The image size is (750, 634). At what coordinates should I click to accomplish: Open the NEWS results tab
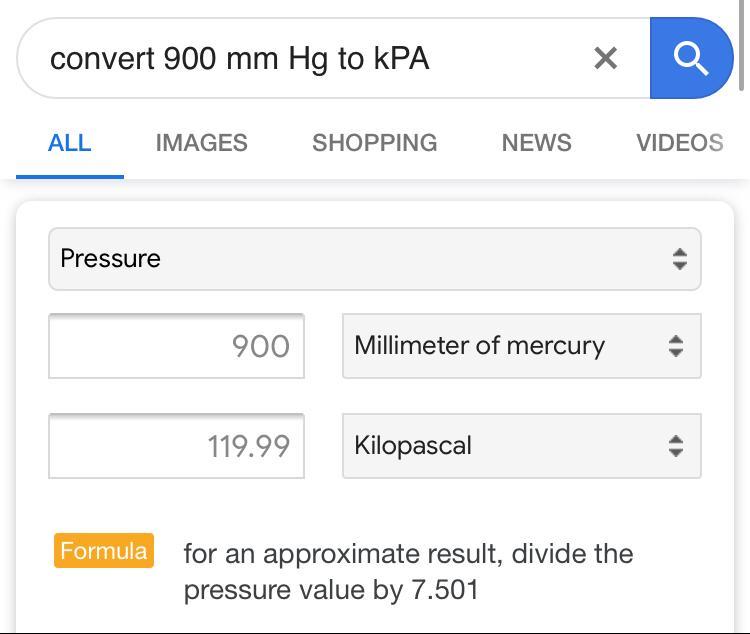point(536,143)
